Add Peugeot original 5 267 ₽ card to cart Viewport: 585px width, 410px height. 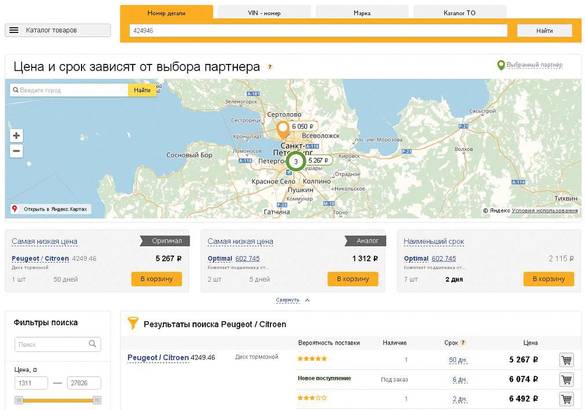click(x=156, y=279)
